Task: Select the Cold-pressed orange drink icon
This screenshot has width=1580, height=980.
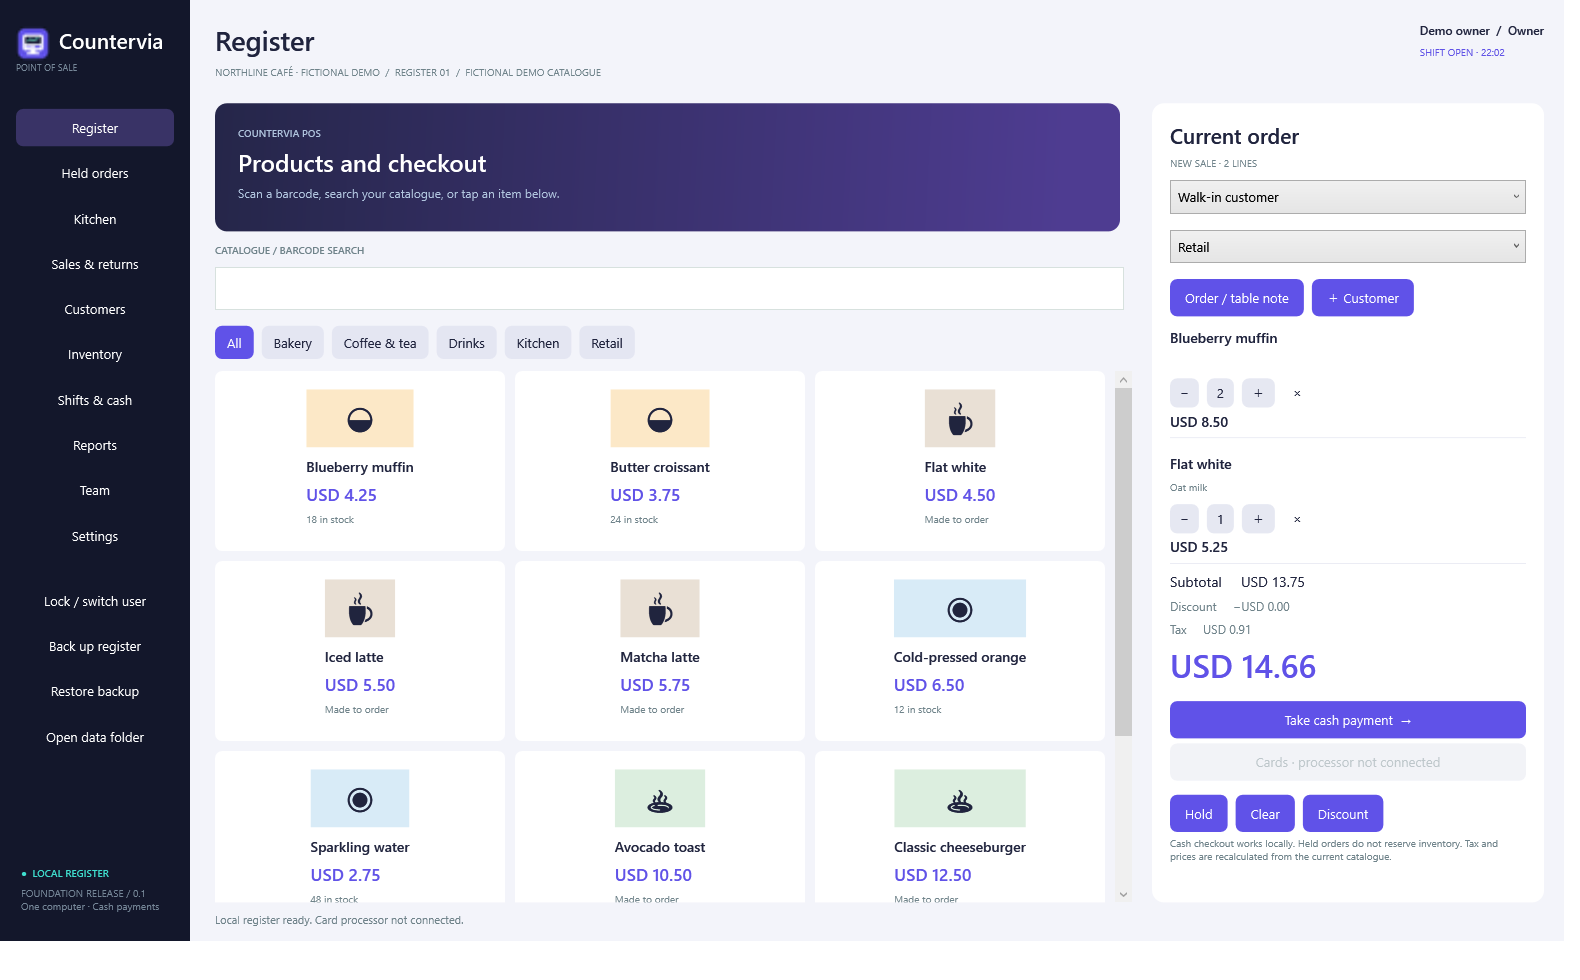Action: pos(960,609)
